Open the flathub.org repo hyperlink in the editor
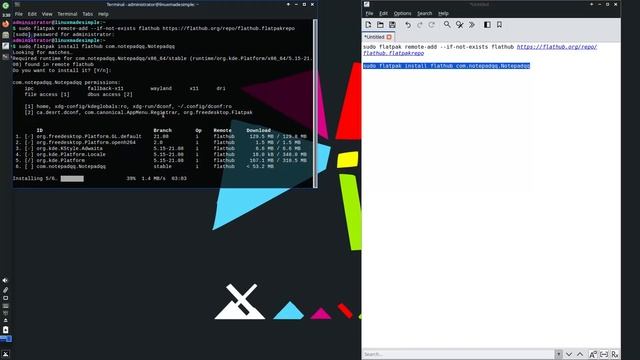Screen dimensions: 640x360 click(x=556, y=47)
